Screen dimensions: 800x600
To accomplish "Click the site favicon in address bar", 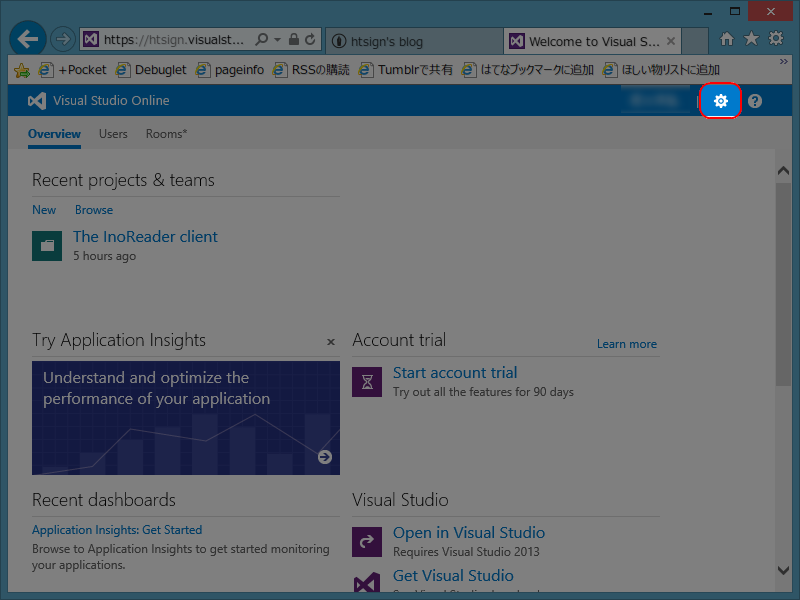I will pos(91,39).
